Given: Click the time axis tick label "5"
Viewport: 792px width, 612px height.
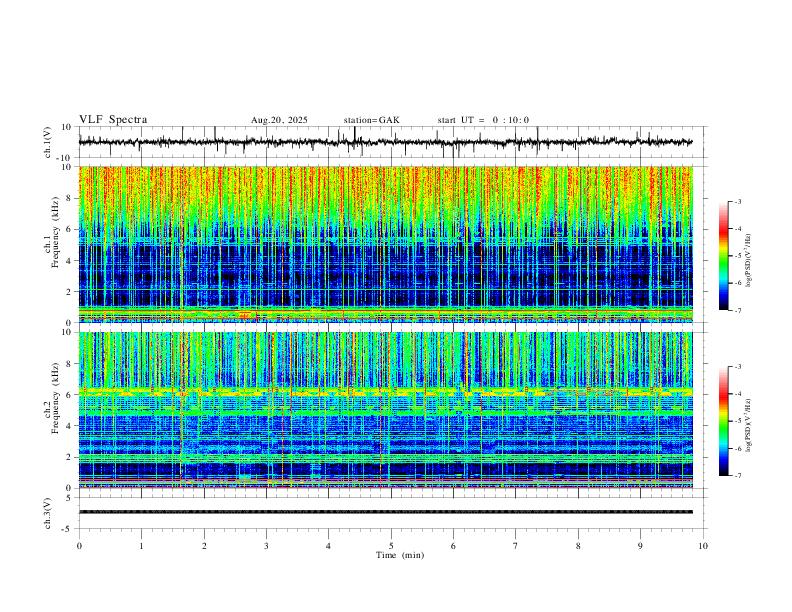Looking at the screenshot, I should tap(391, 546).
